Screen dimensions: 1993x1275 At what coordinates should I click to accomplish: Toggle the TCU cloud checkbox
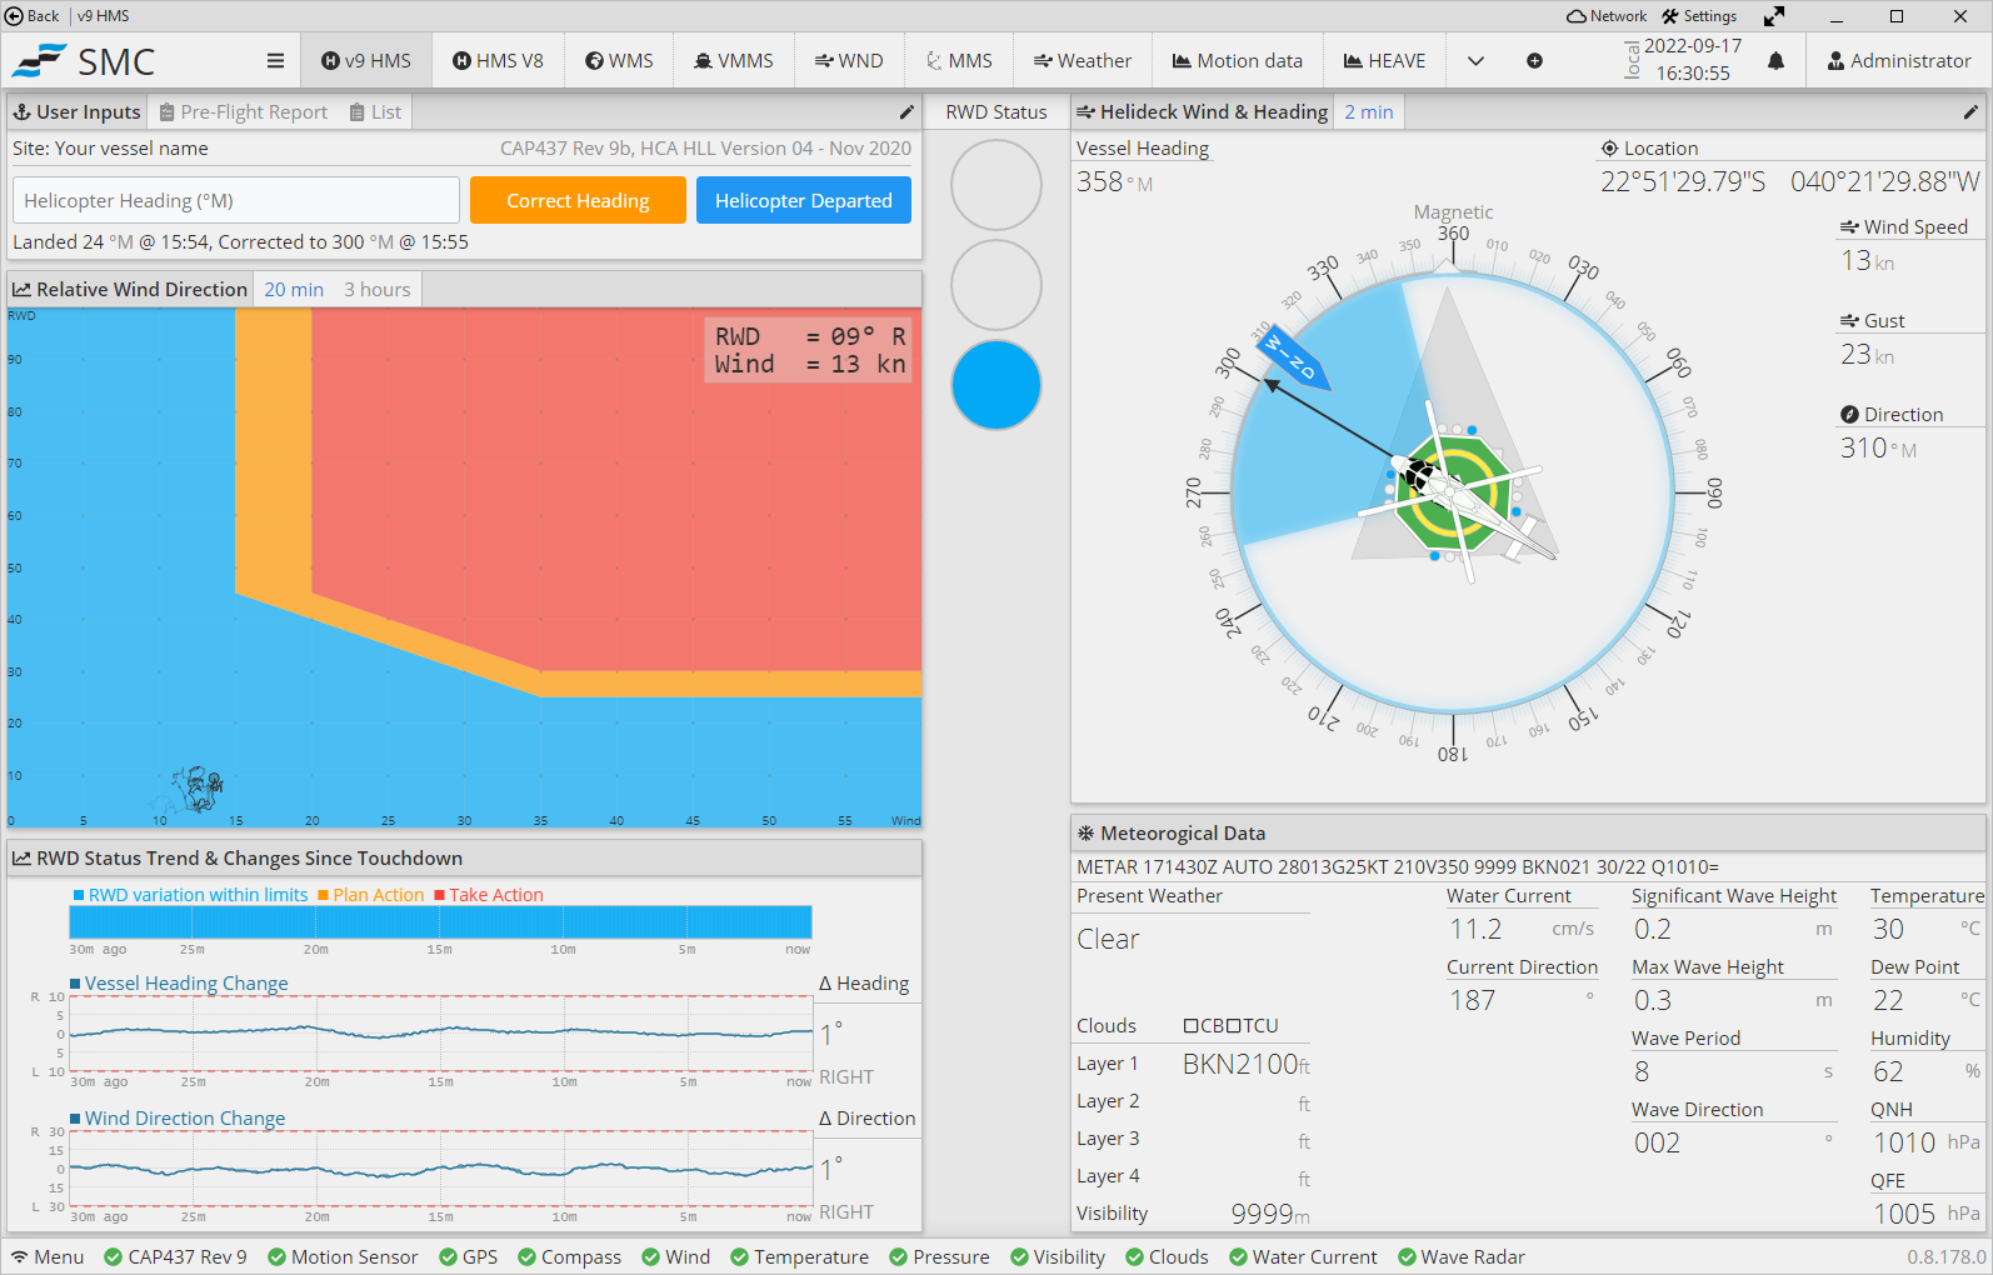[1233, 1026]
